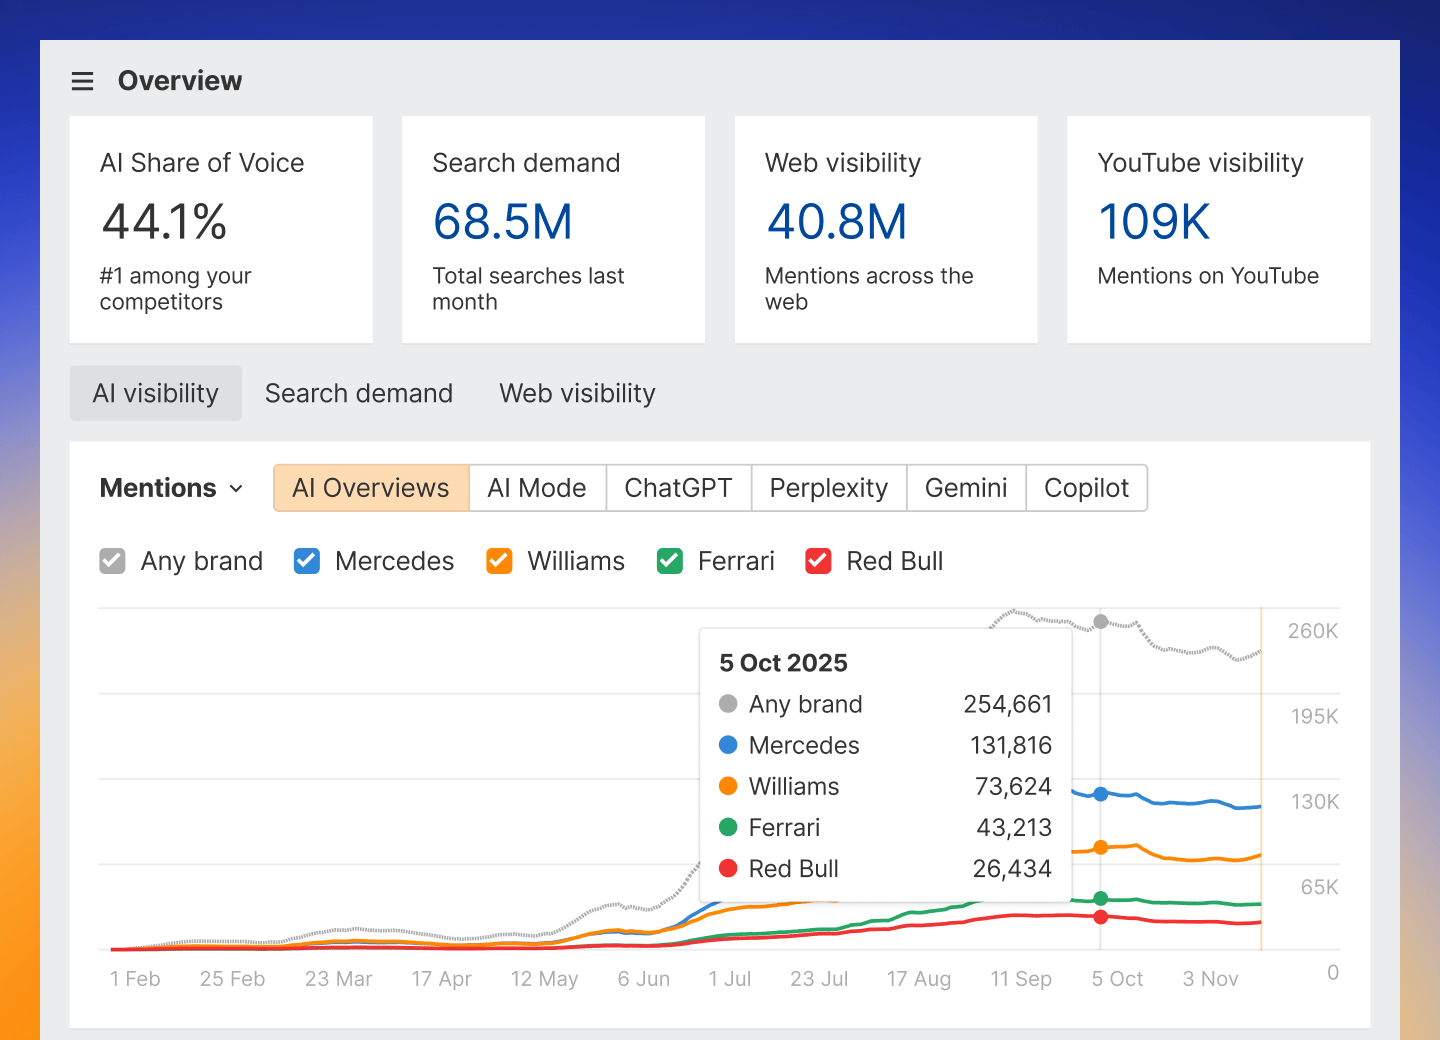Uncheck the Mercedes brand filter

306,561
